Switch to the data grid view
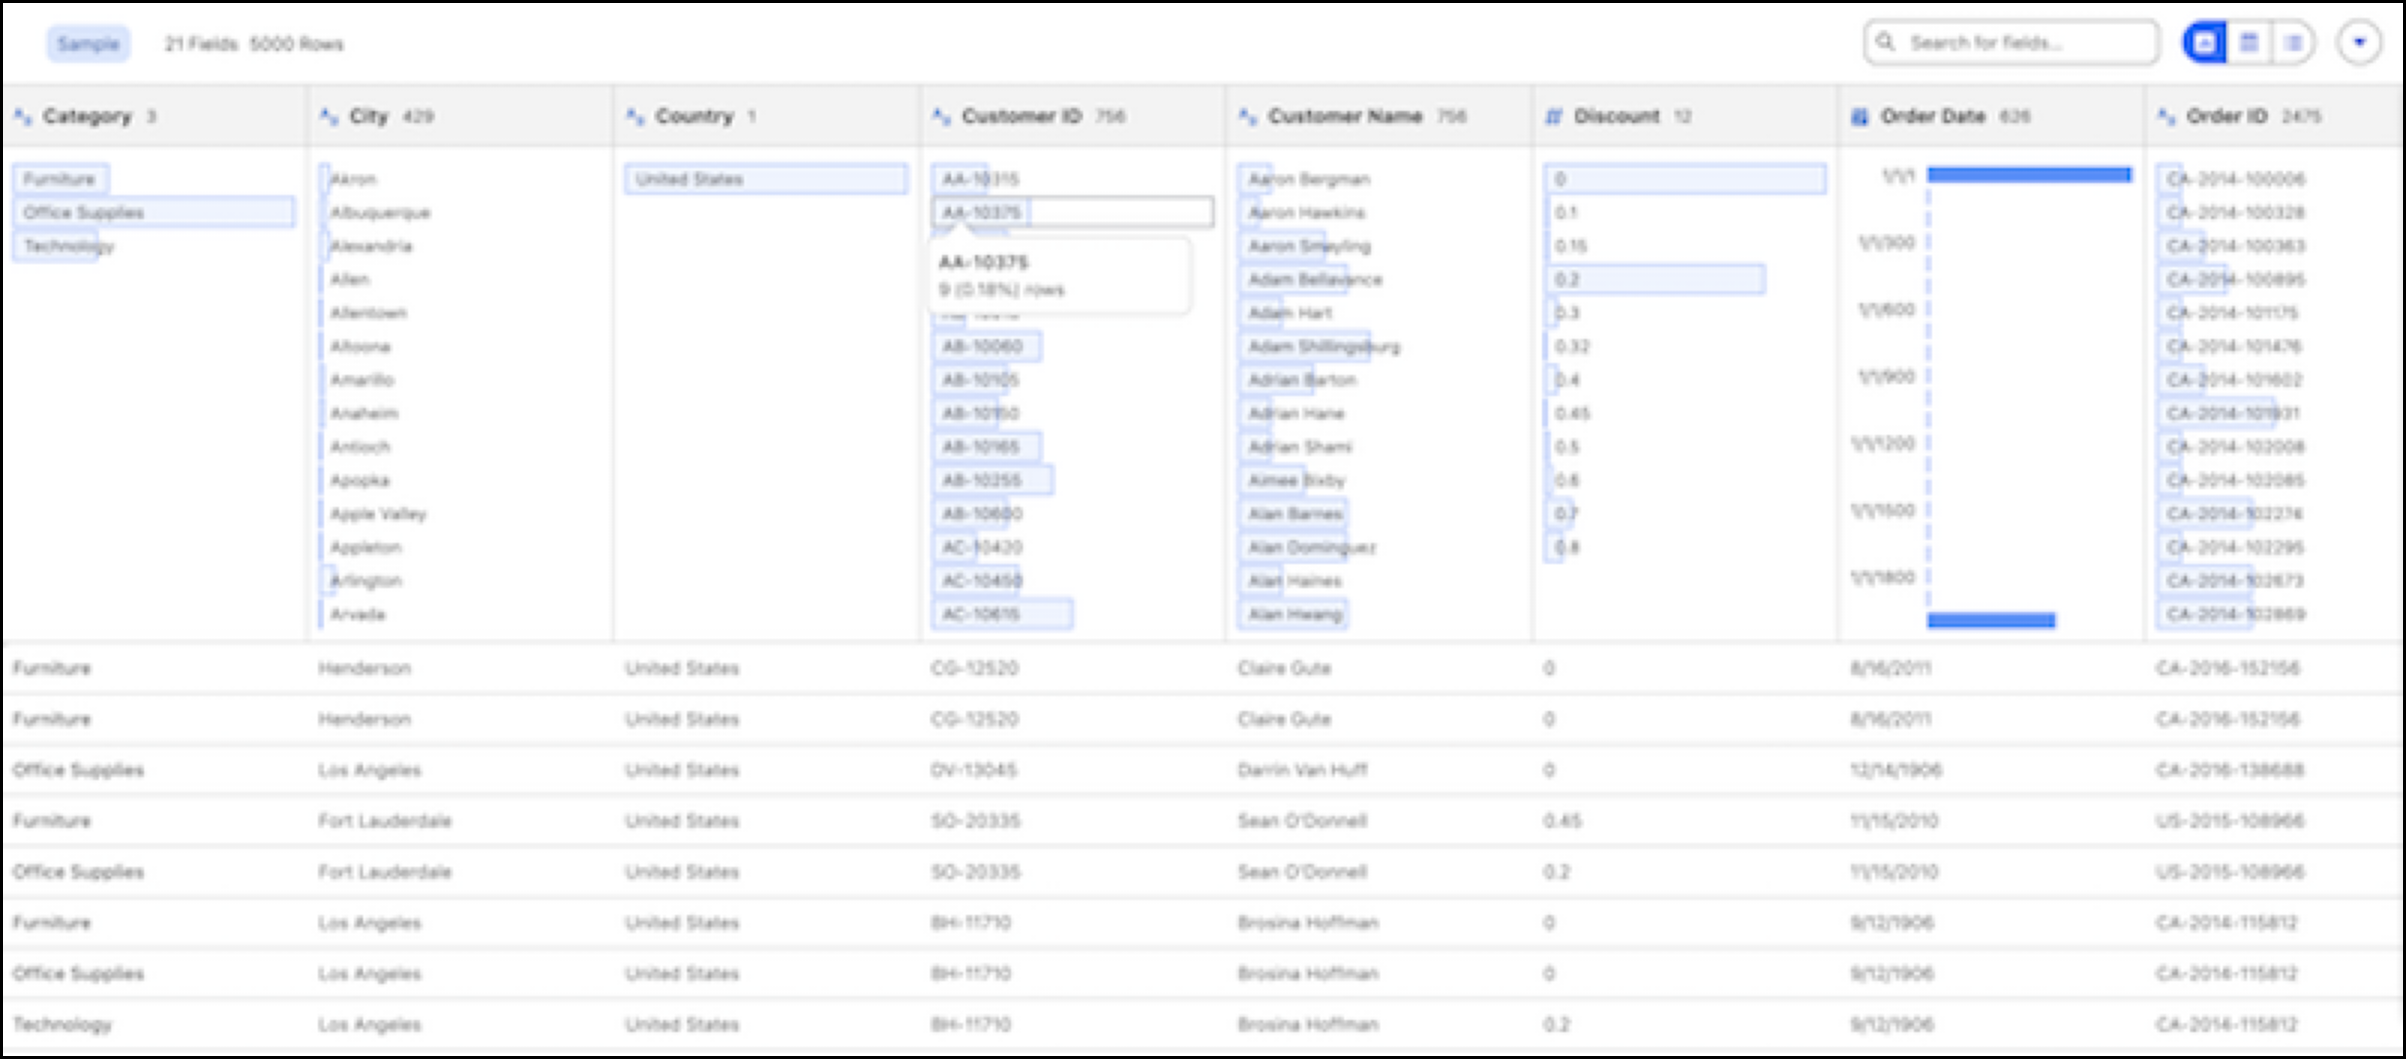Screen dimensions: 2406x1059 point(2249,43)
